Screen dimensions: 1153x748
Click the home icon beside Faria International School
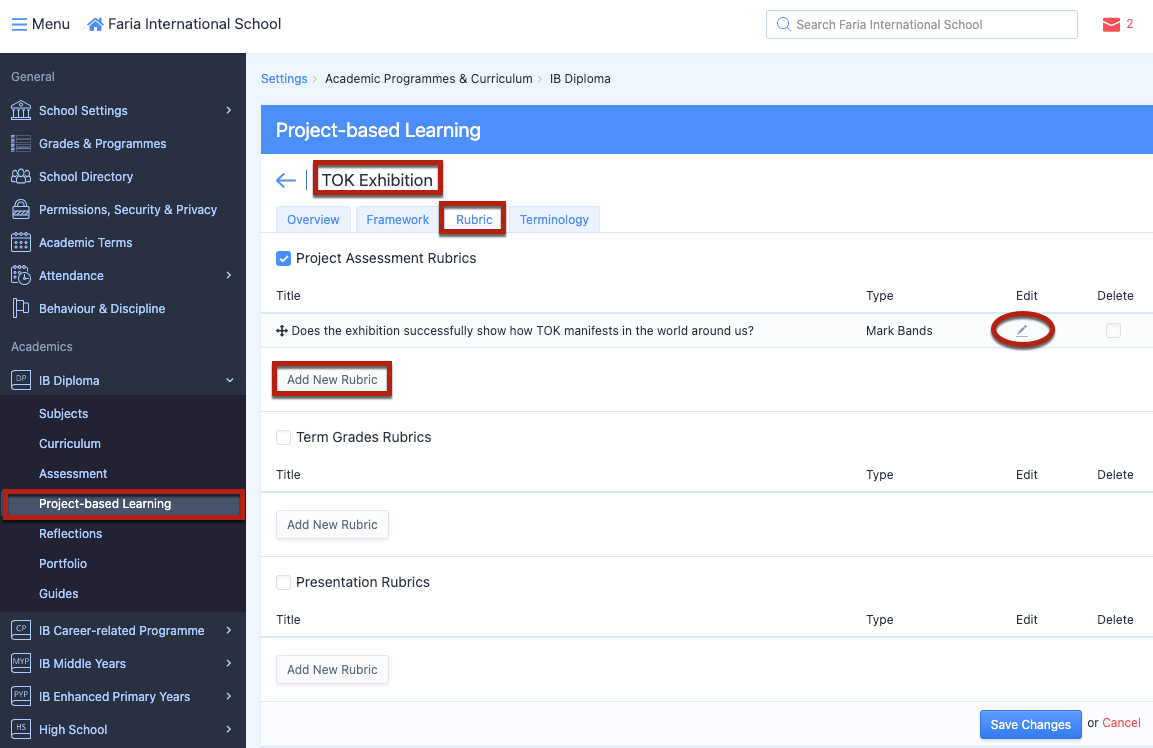point(95,24)
